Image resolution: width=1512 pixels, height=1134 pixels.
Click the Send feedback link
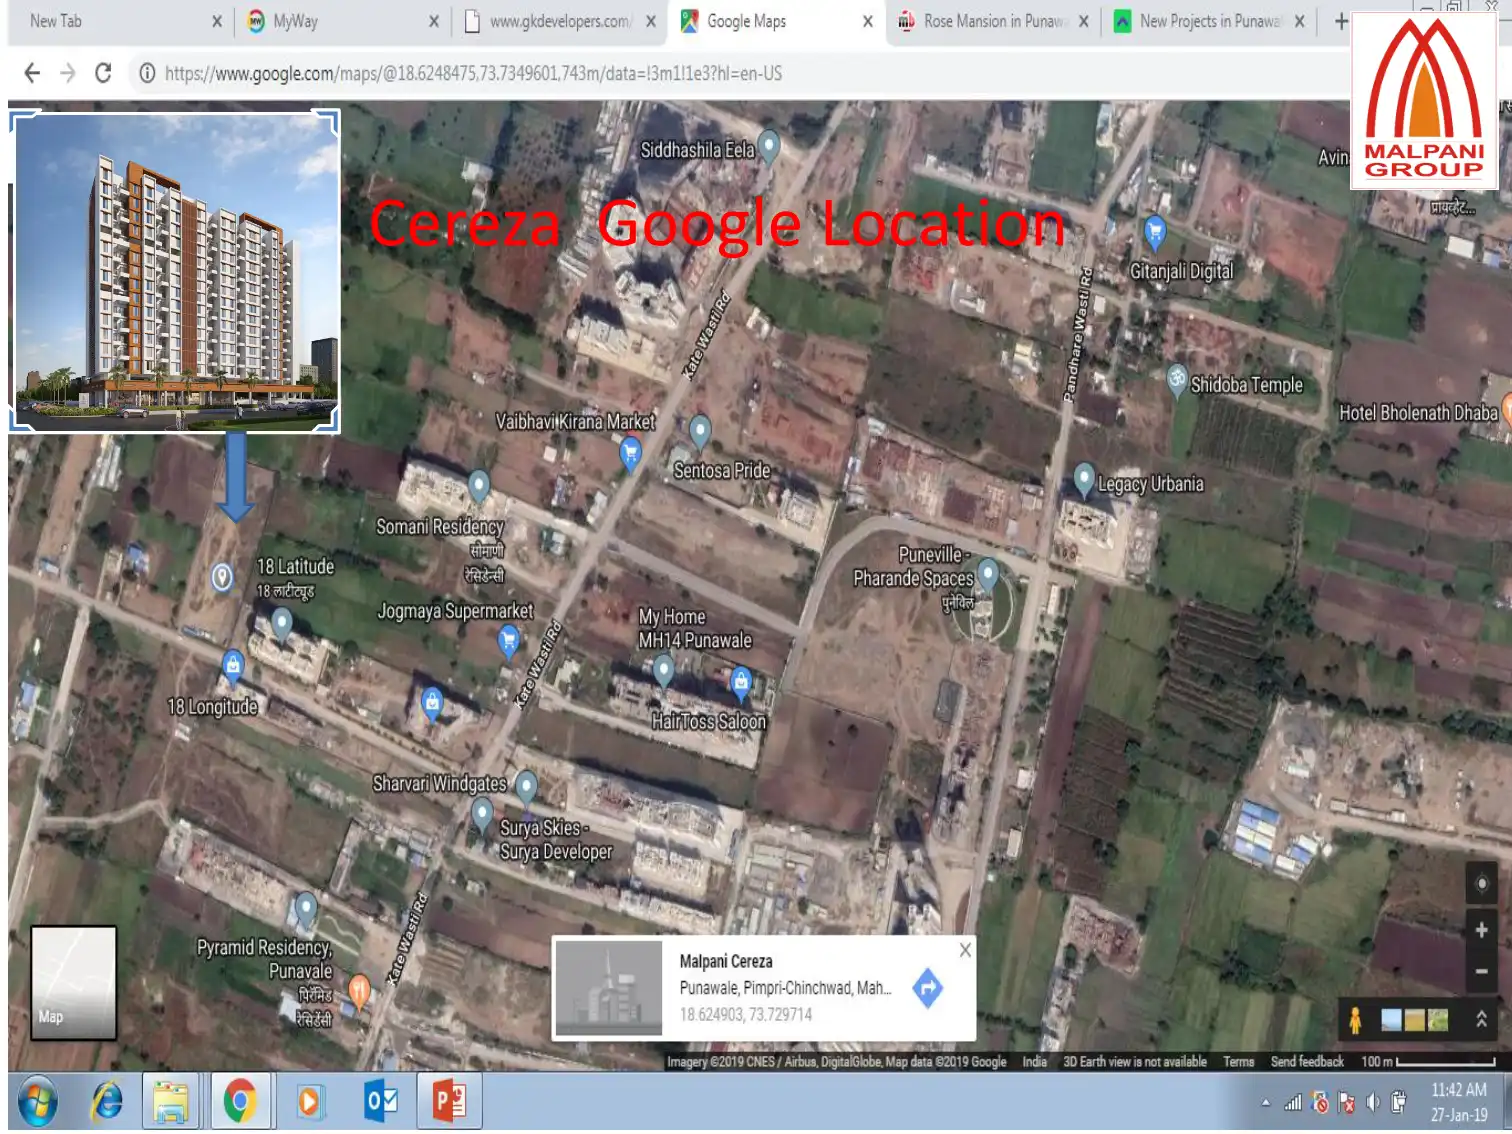1306,1061
